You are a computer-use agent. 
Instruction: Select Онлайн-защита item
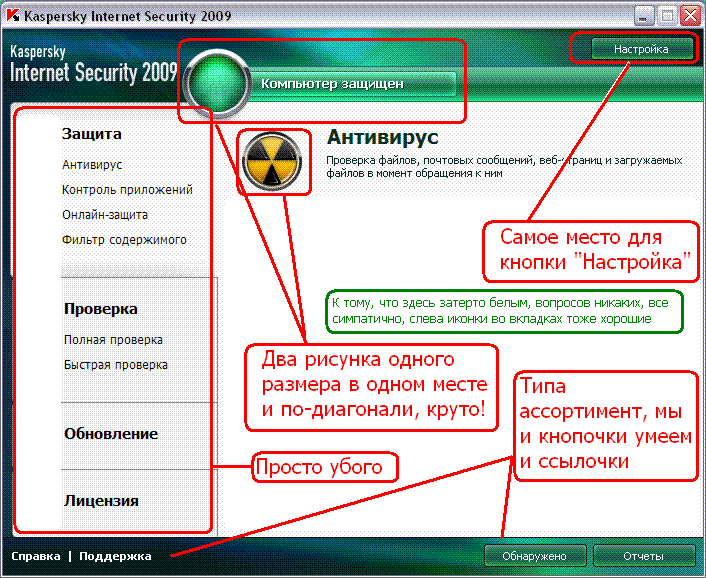[x=104, y=215]
